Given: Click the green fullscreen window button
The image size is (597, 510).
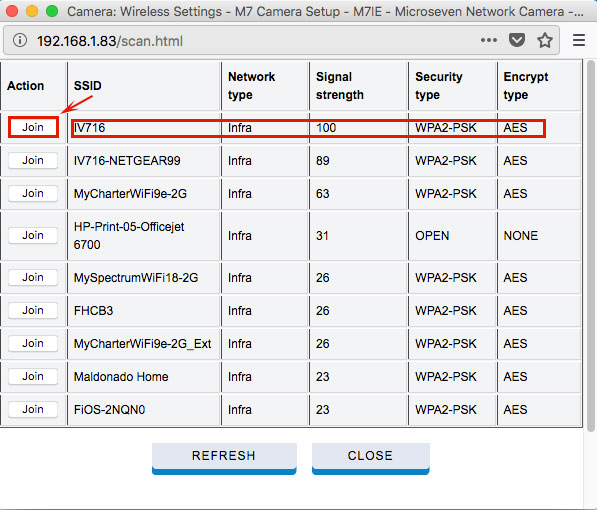Looking at the screenshot, I should pyautogui.click(x=52, y=11).
